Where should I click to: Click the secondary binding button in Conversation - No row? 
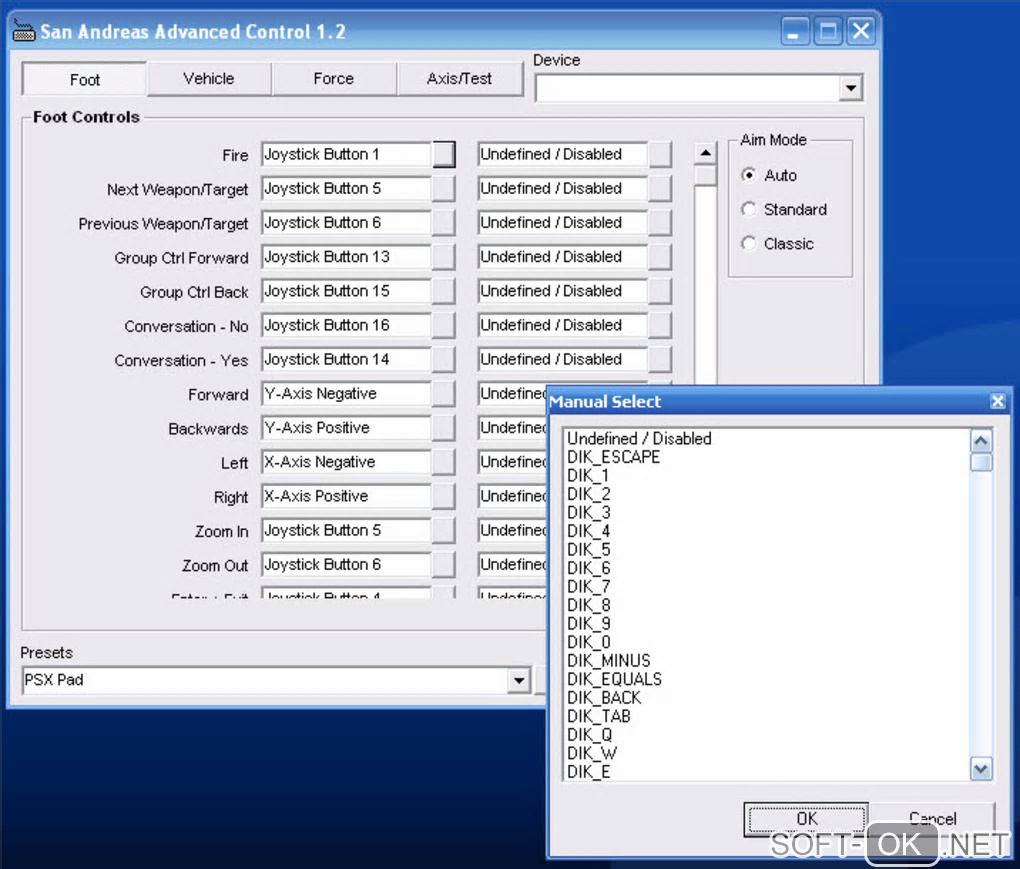tap(660, 325)
